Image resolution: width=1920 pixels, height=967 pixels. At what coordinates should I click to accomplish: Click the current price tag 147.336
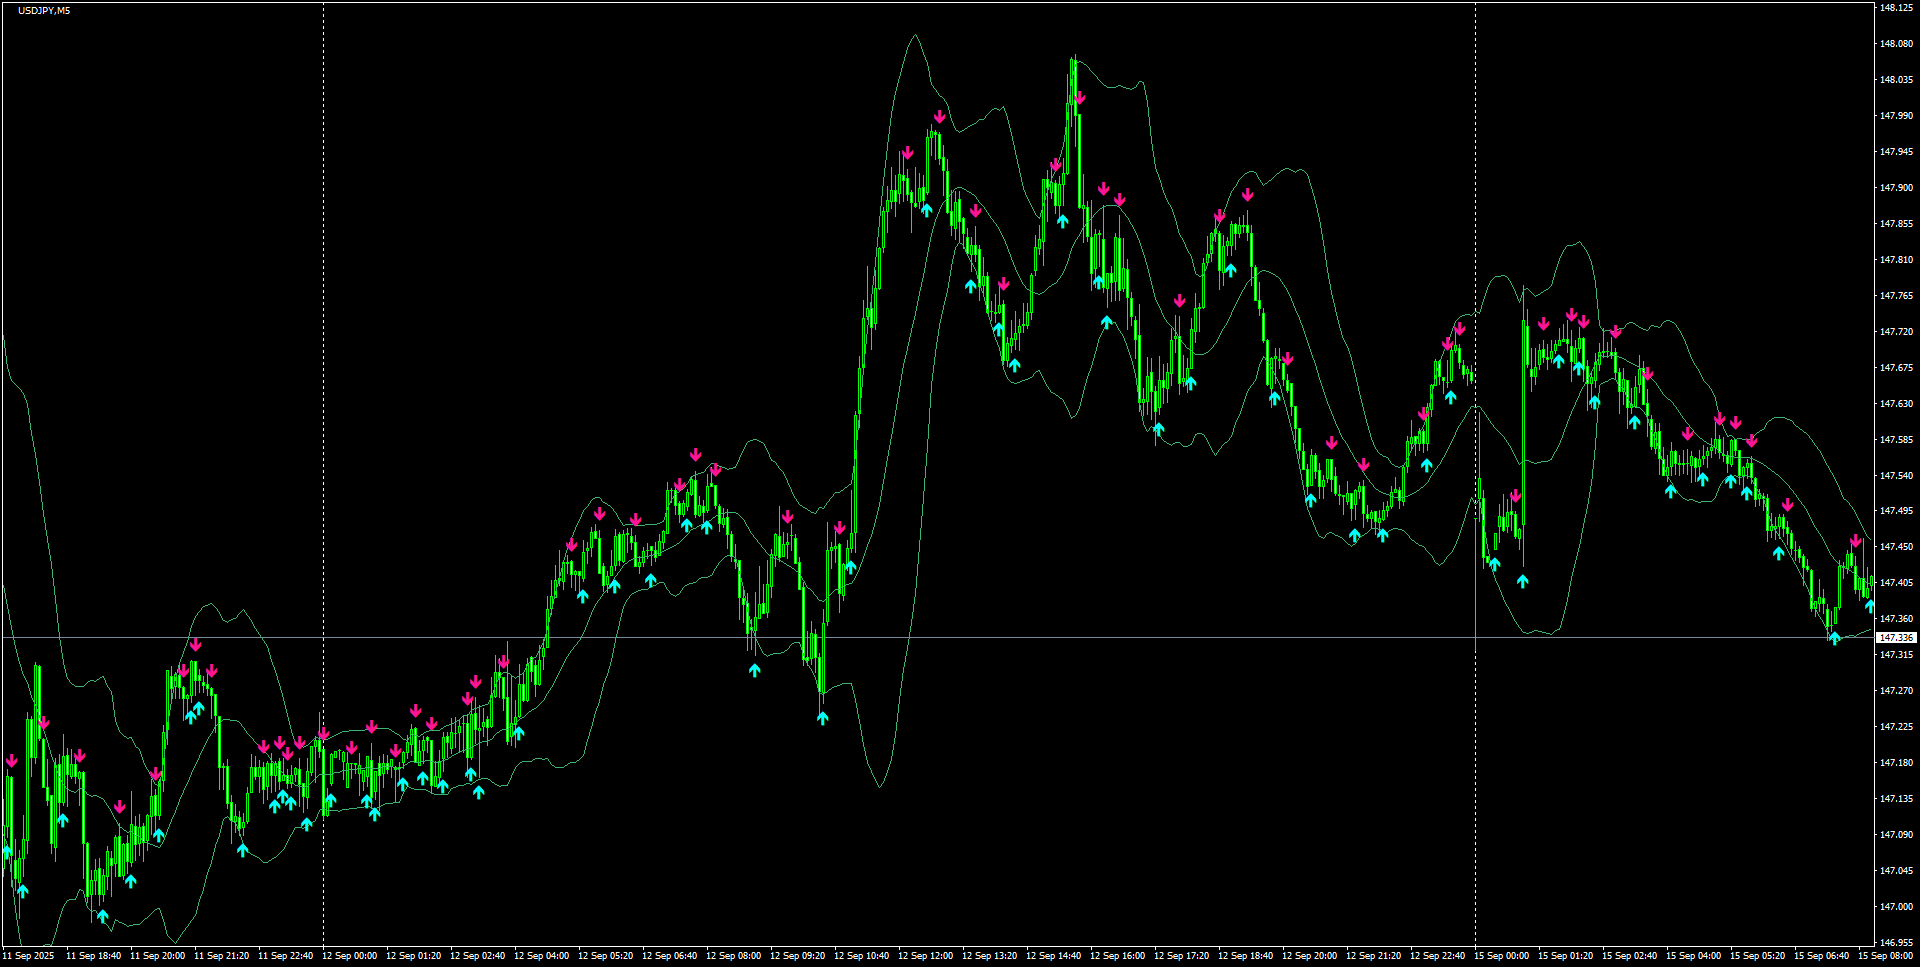1896,638
